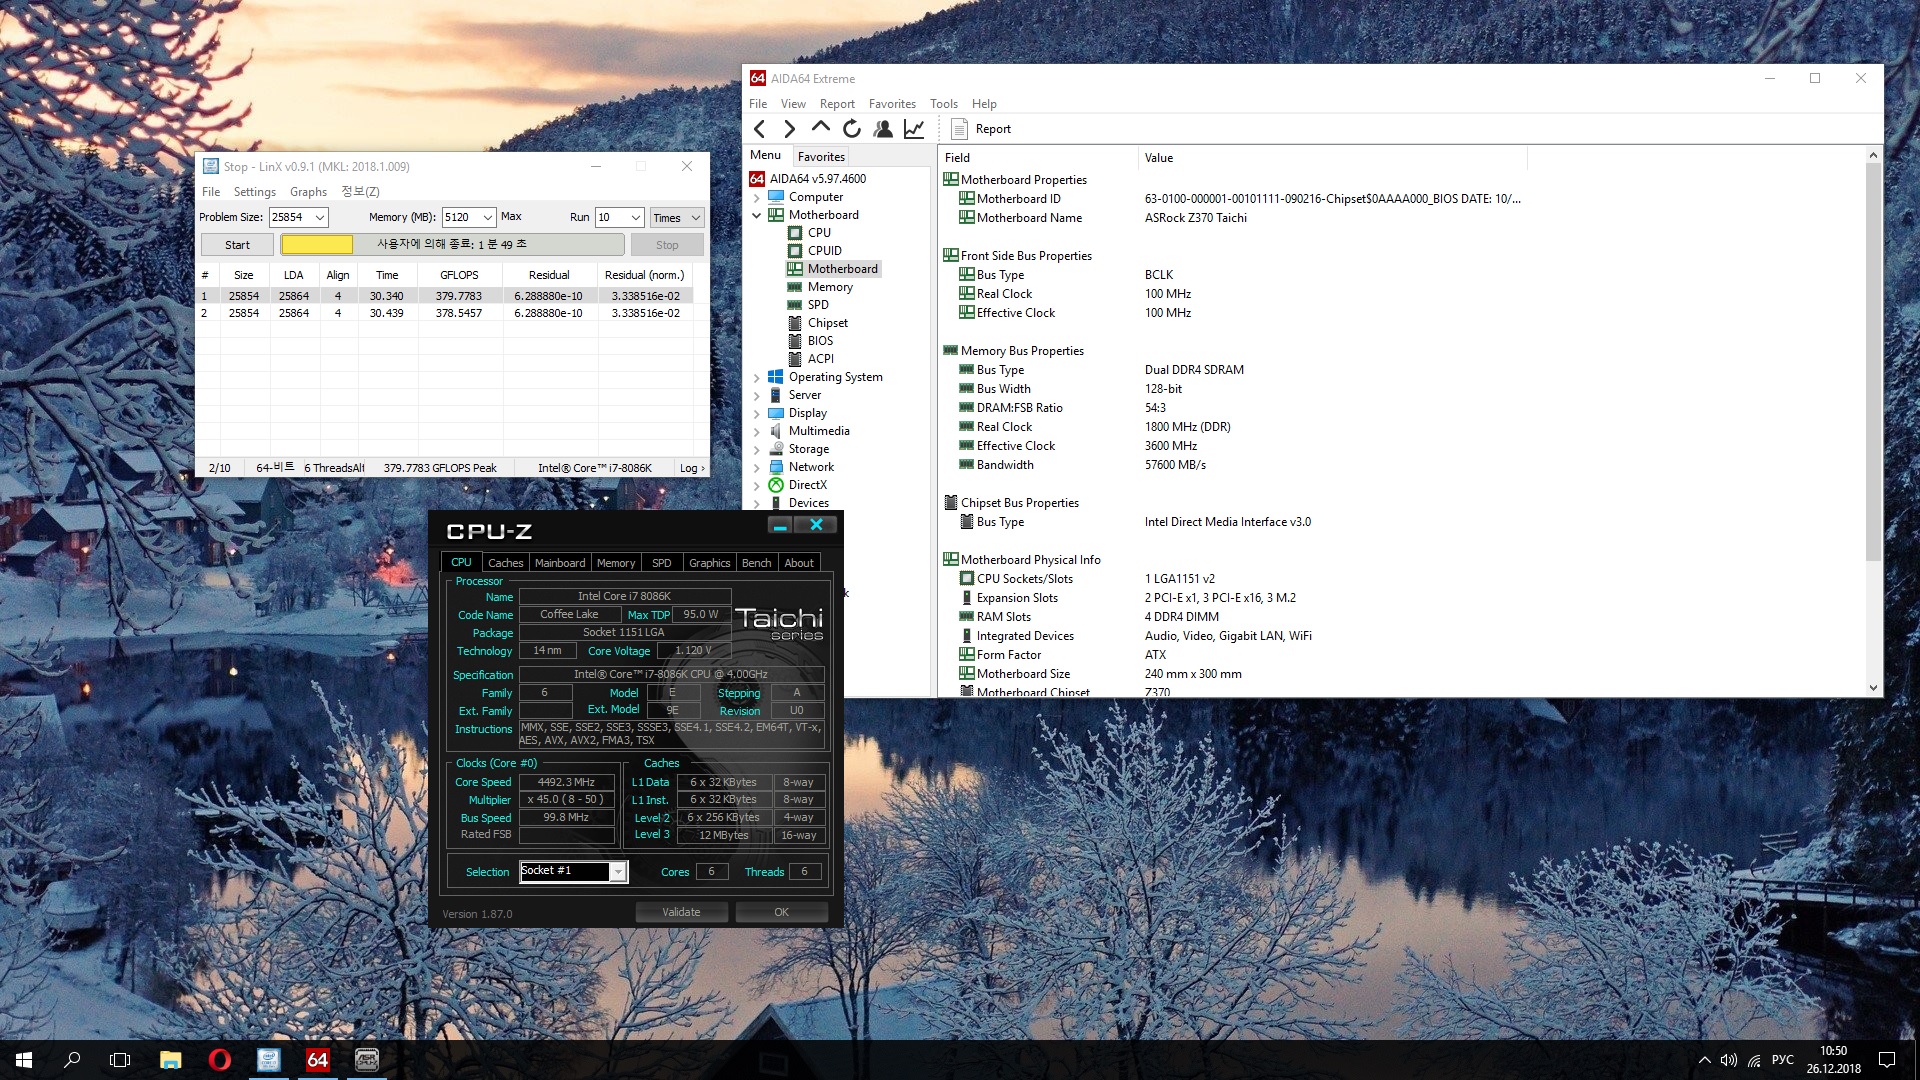Open the user icon in AIDA64 toolbar
Screen dimensions: 1920x1080
pyautogui.click(x=882, y=129)
